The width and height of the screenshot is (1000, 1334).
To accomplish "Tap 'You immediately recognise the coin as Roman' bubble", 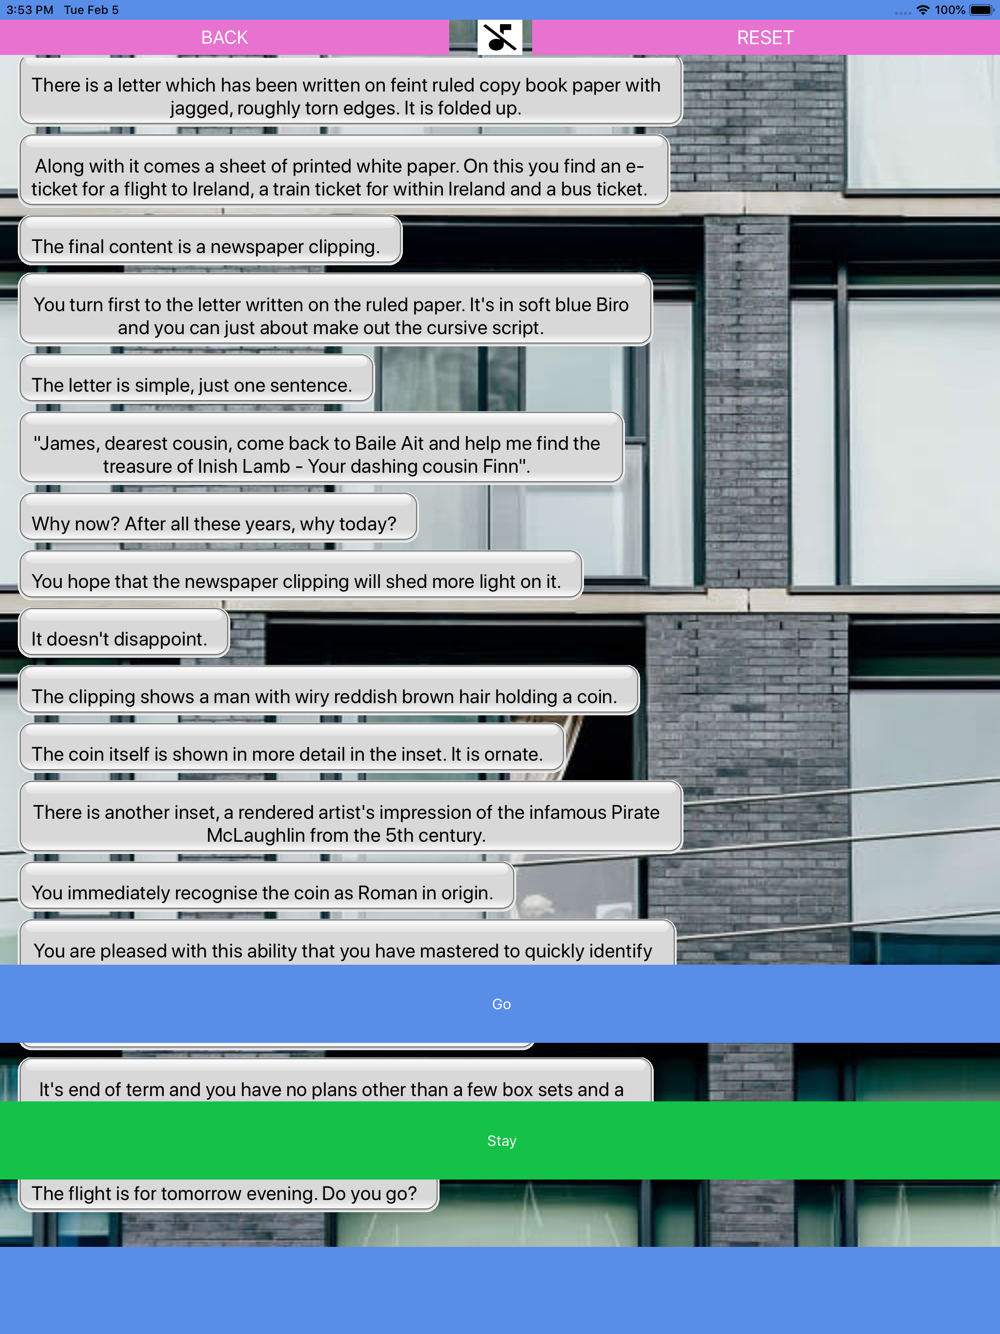I will tap(267, 888).
